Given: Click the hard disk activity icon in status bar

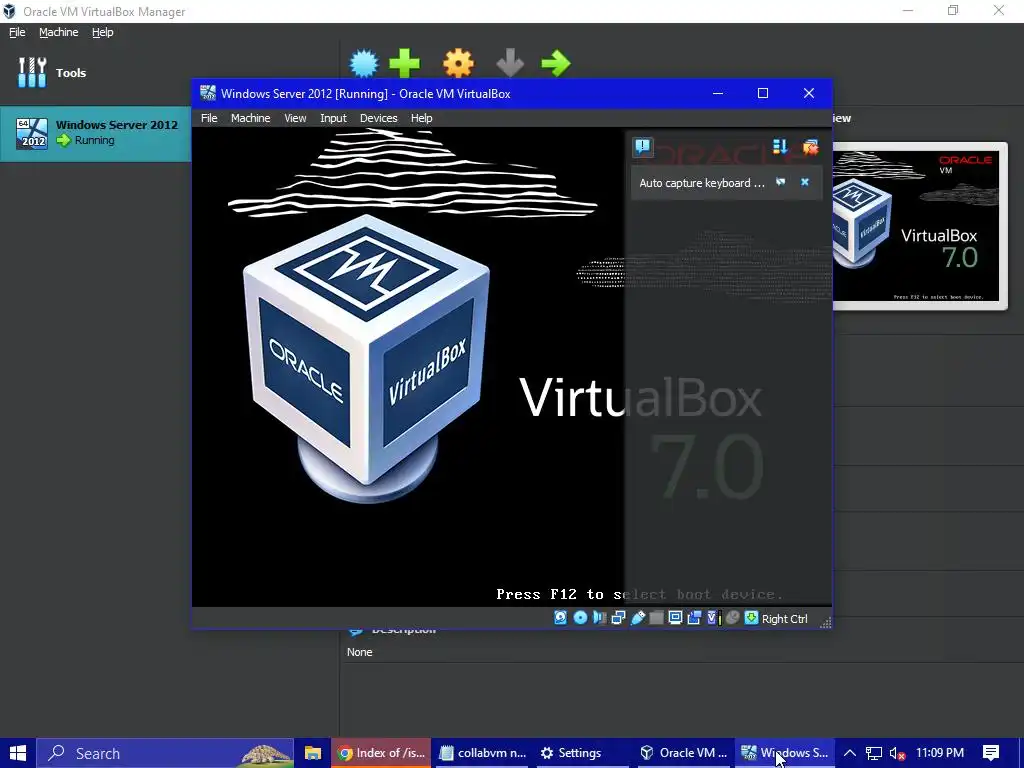Looking at the screenshot, I should (x=560, y=618).
